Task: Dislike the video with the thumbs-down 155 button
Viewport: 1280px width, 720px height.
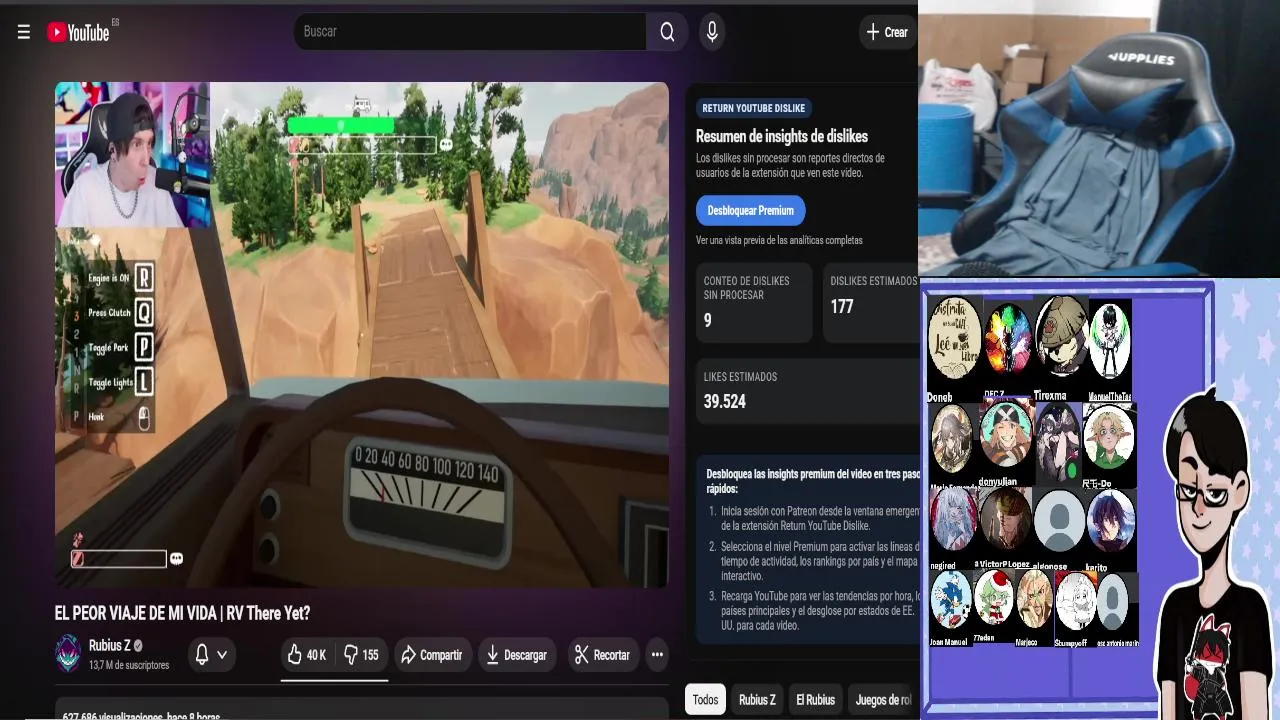Action: pyautogui.click(x=361, y=655)
